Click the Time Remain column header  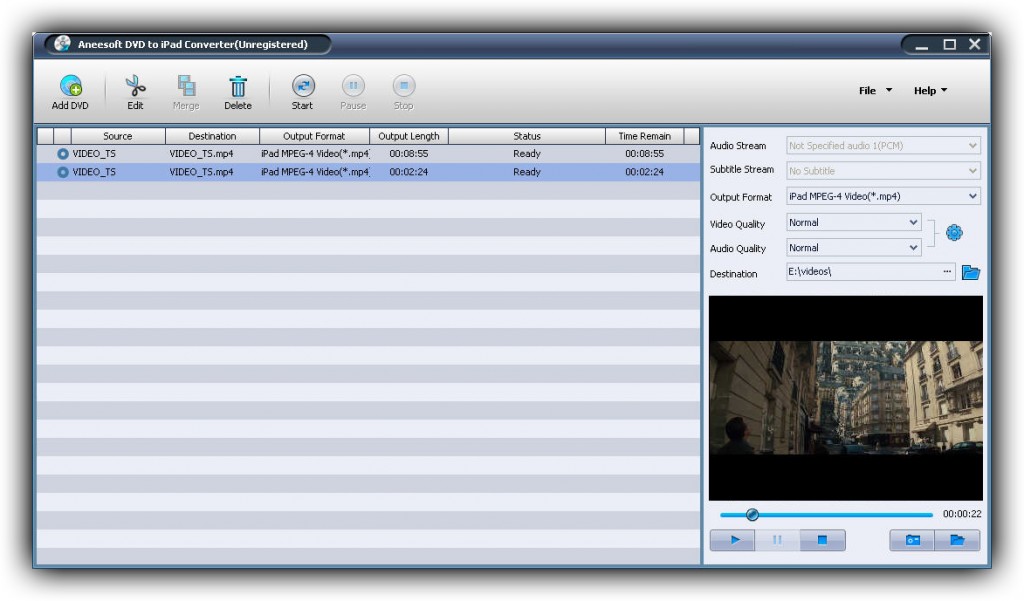pyautogui.click(x=644, y=136)
